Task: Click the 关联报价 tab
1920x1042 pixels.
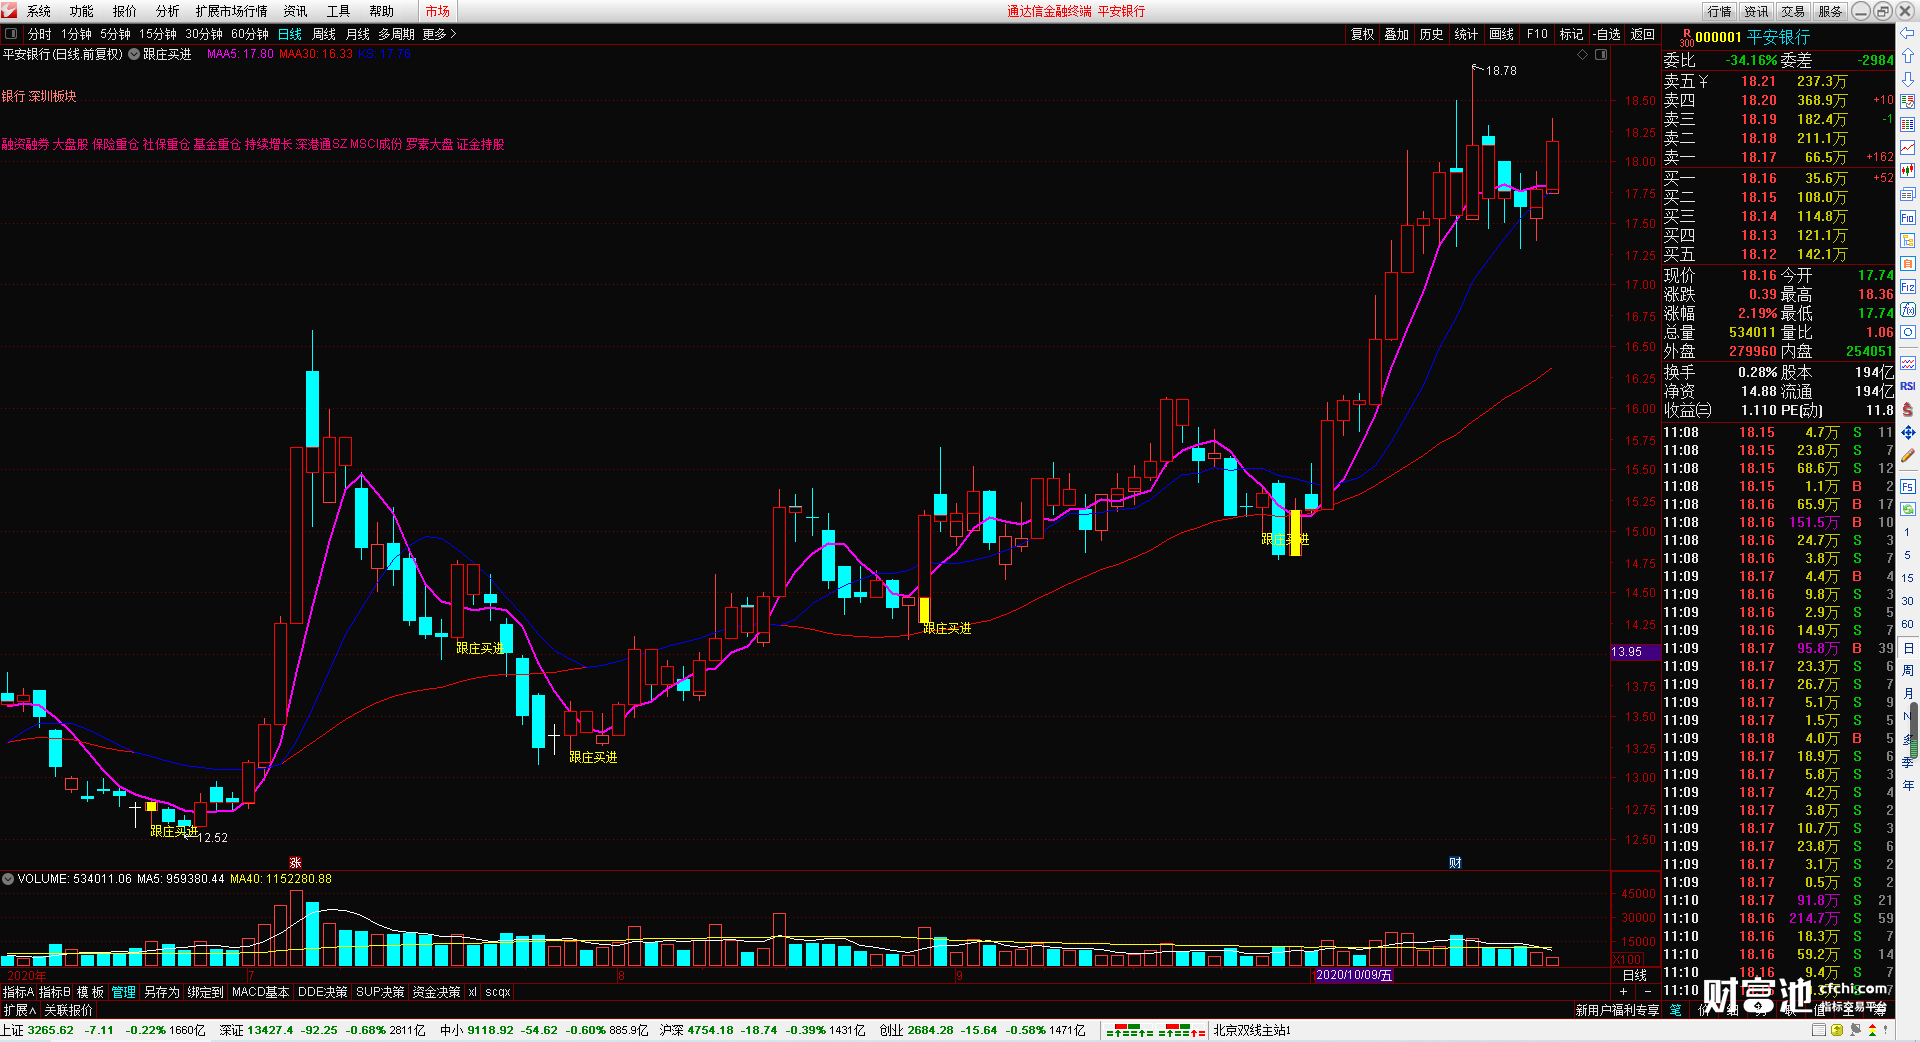Action: click(68, 1010)
